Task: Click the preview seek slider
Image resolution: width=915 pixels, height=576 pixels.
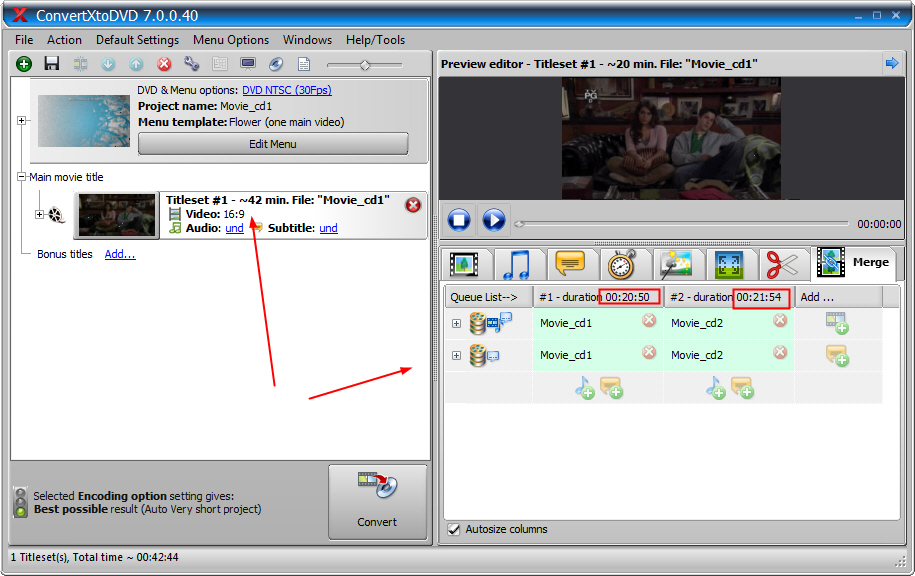Action: click(x=681, y=224)
